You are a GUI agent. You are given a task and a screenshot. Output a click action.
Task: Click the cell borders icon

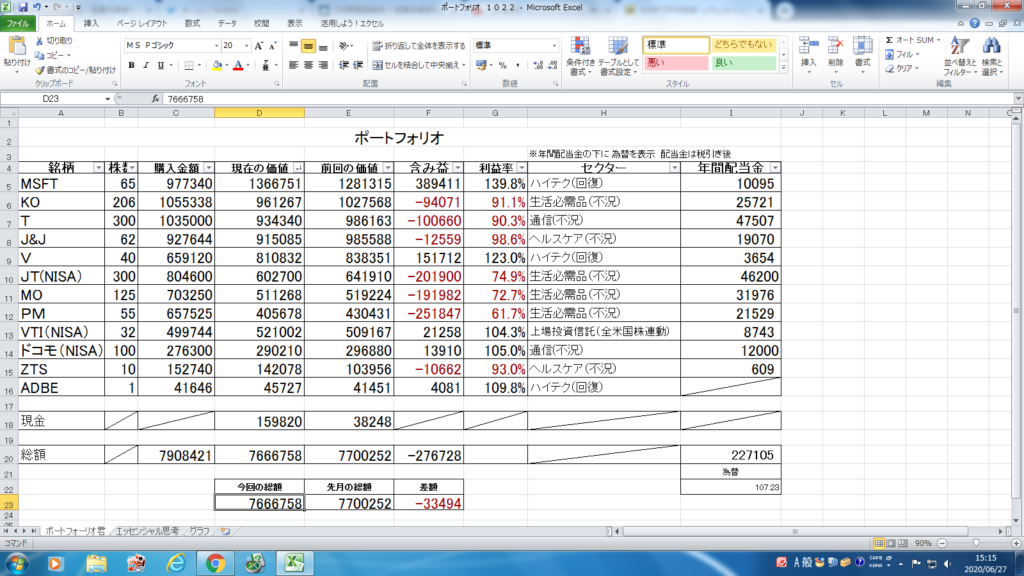[x=189, y=65]
